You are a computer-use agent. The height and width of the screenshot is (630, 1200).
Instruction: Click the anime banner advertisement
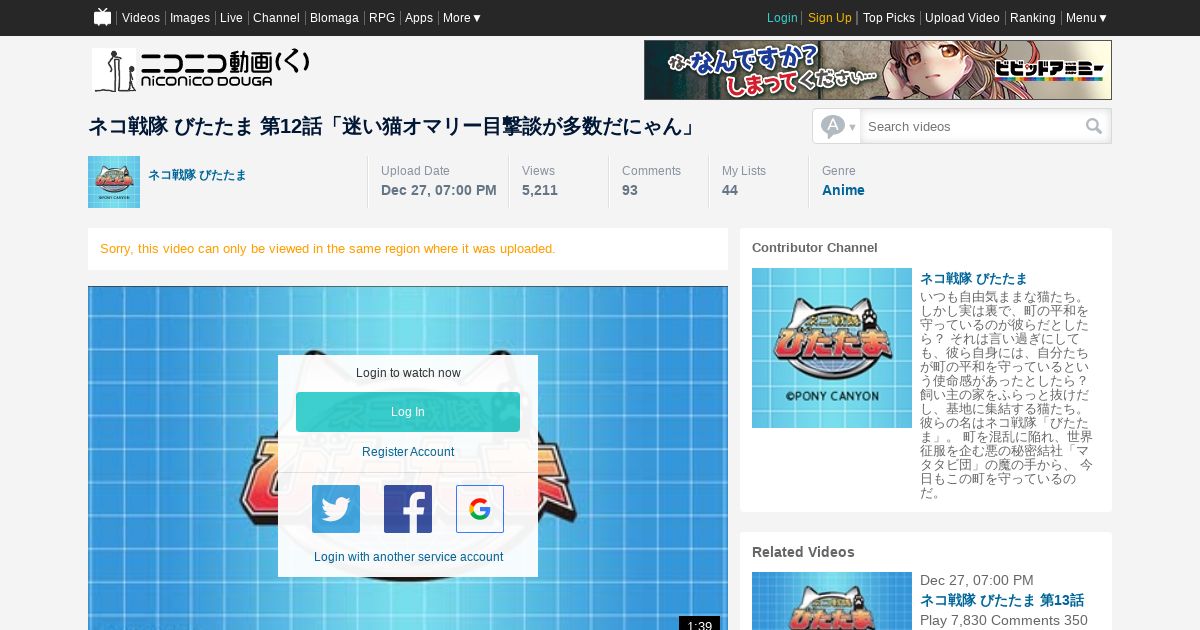pos(878,70)
